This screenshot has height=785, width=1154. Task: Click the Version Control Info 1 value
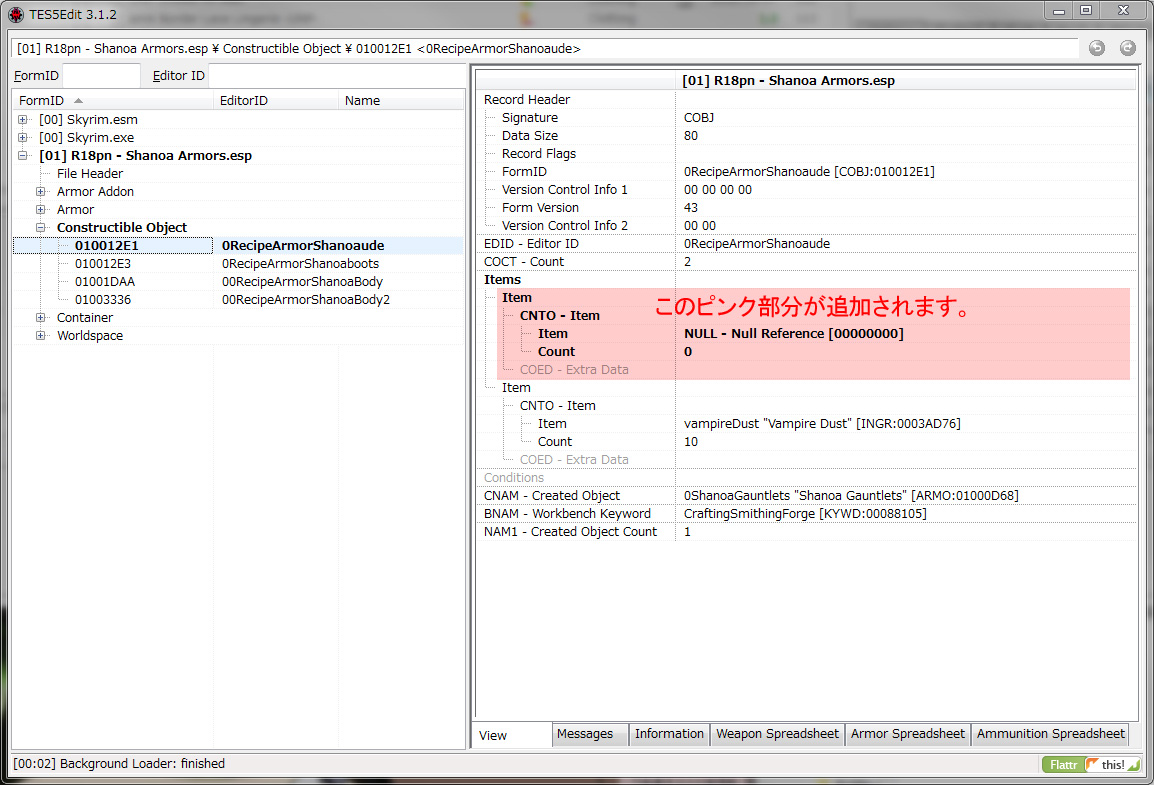(718, 190)
